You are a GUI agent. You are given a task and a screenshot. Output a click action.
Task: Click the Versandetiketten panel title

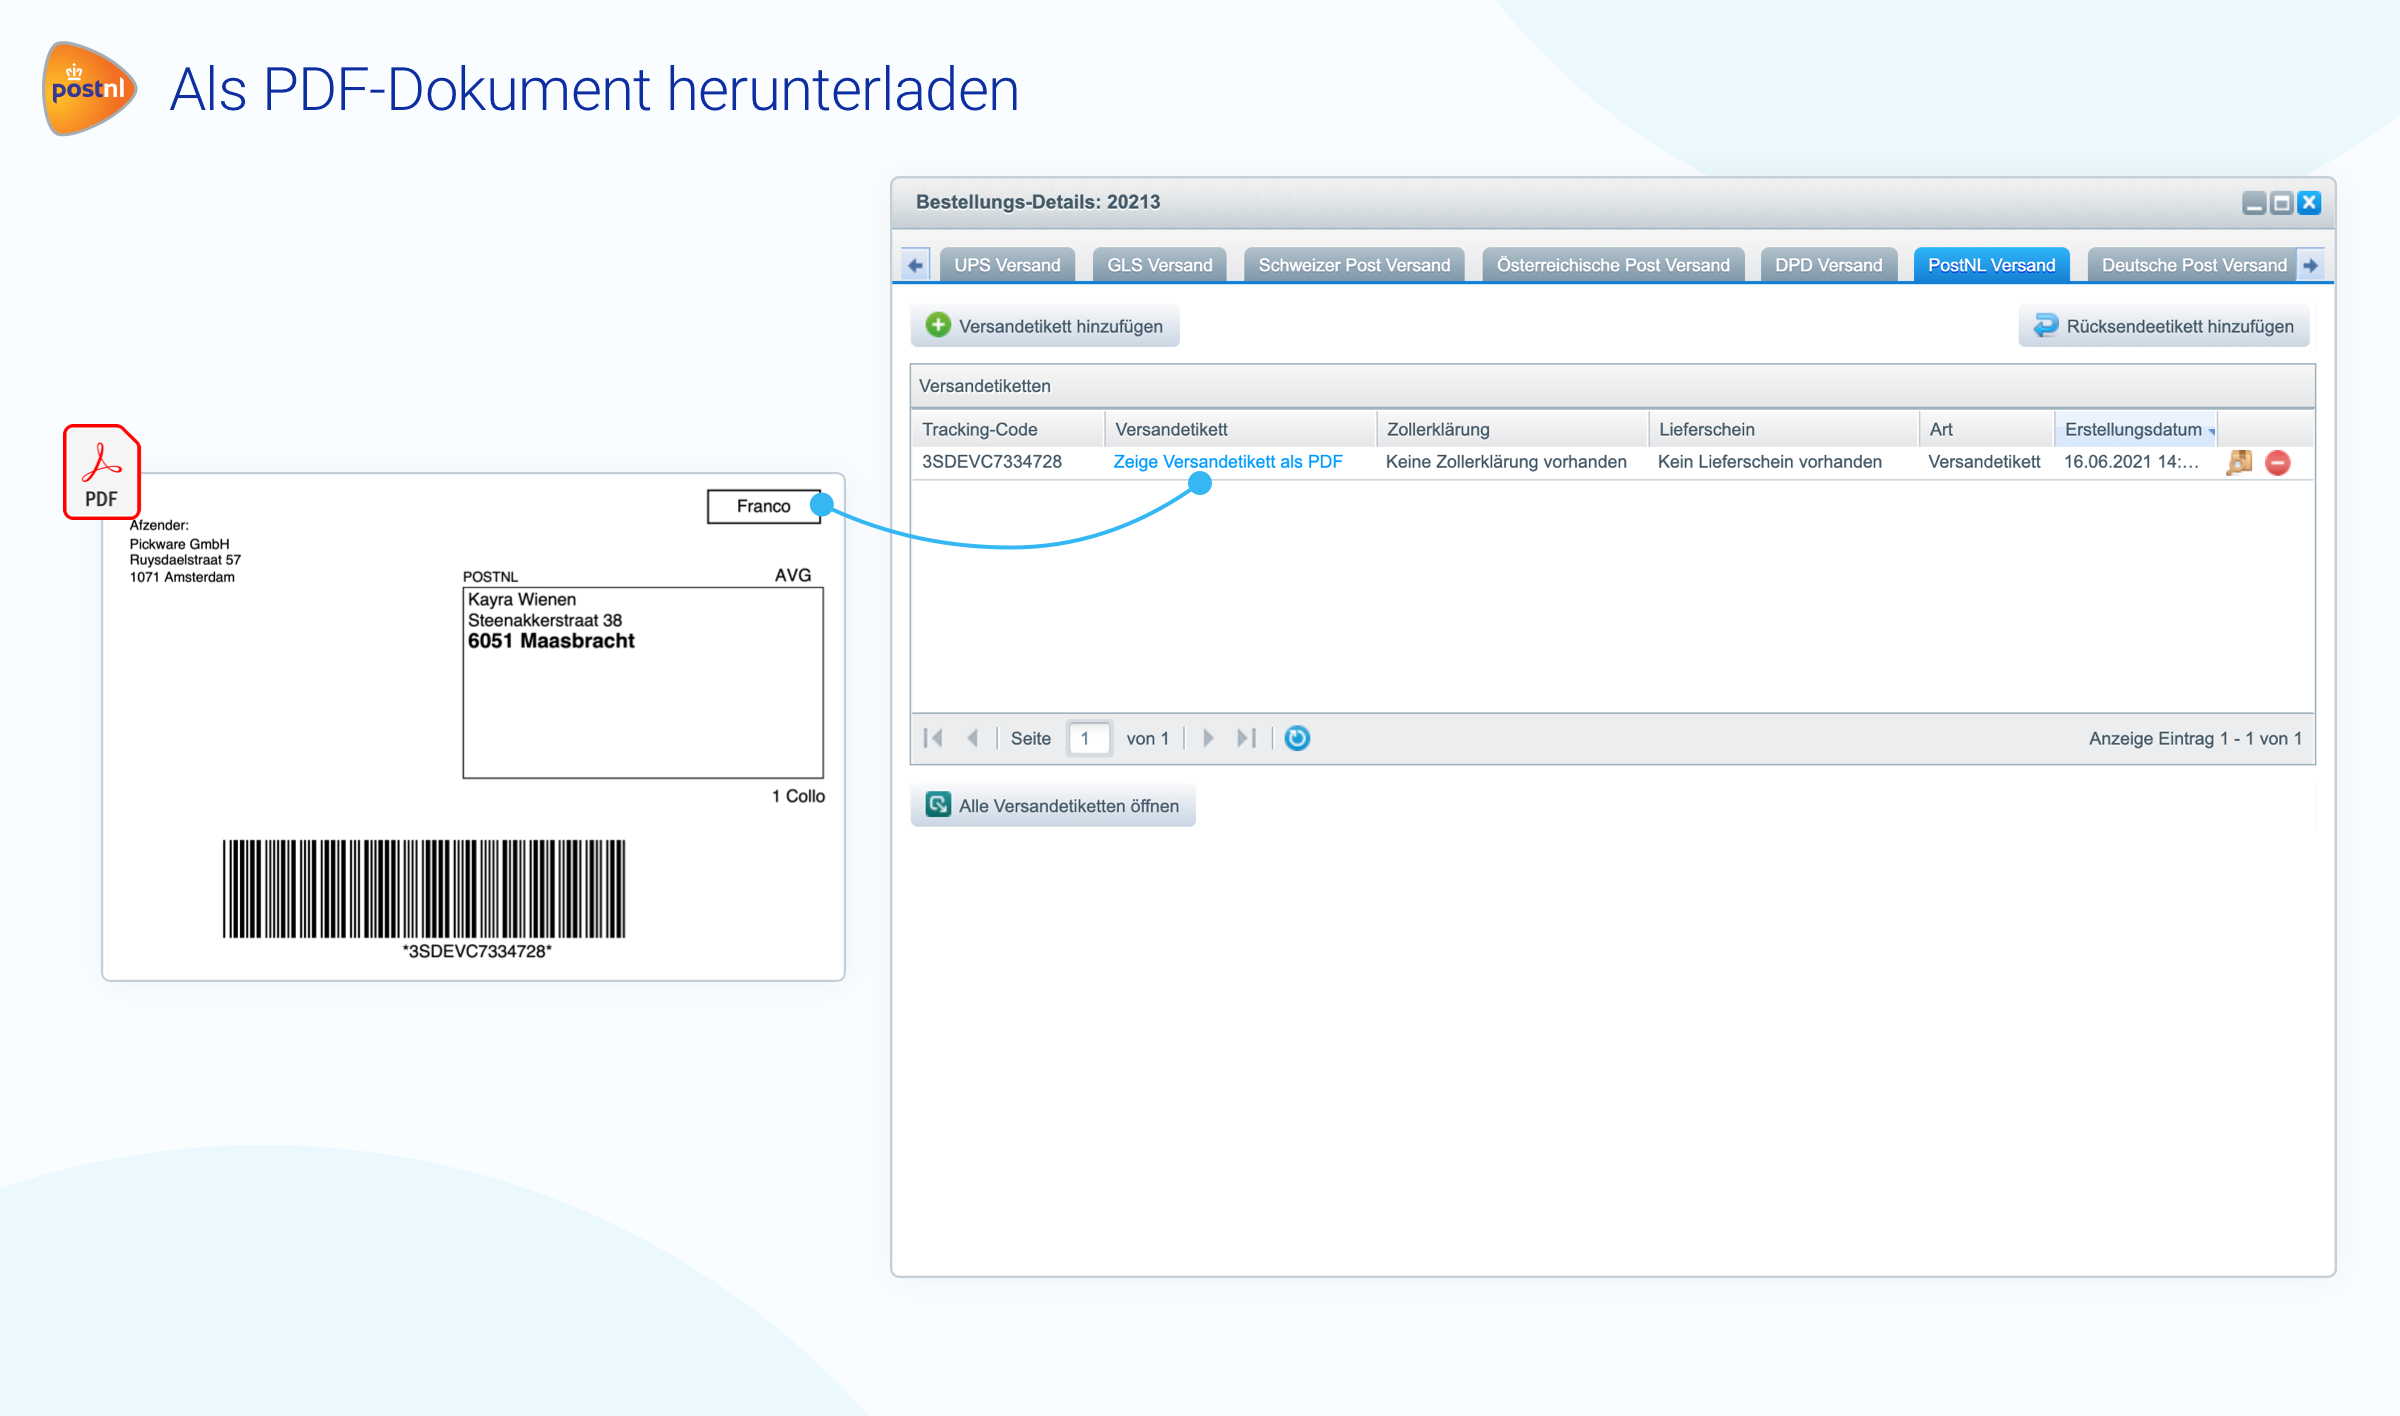point(985,386)
